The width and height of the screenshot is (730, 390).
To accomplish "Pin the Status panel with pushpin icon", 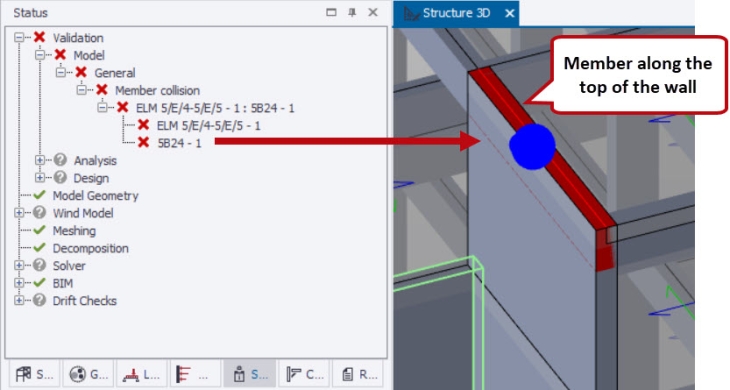I will (352, 13).
